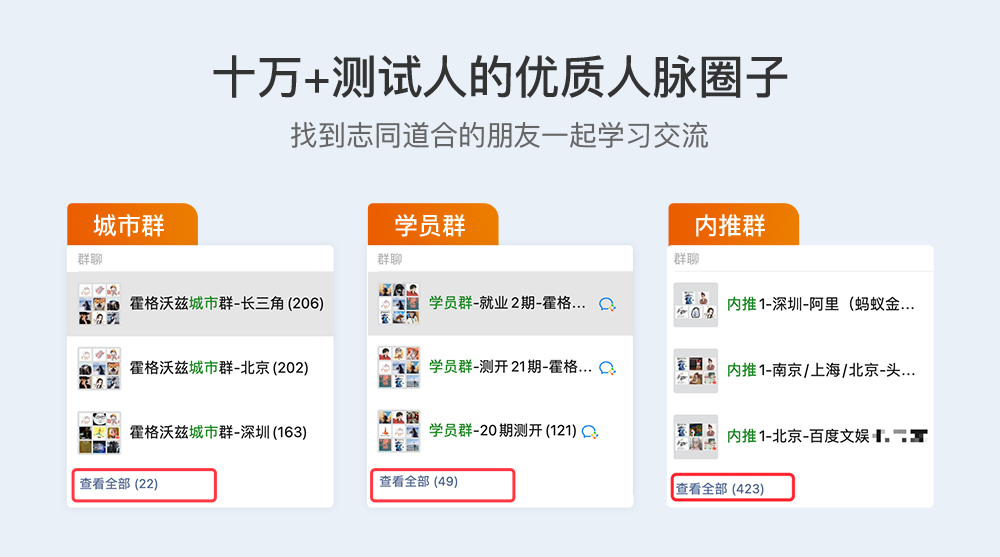1000x557 pixels.
Task: Click chat bubble icon beside 测开21期 group
Action: pyautogui.click(x=607, y=368)
